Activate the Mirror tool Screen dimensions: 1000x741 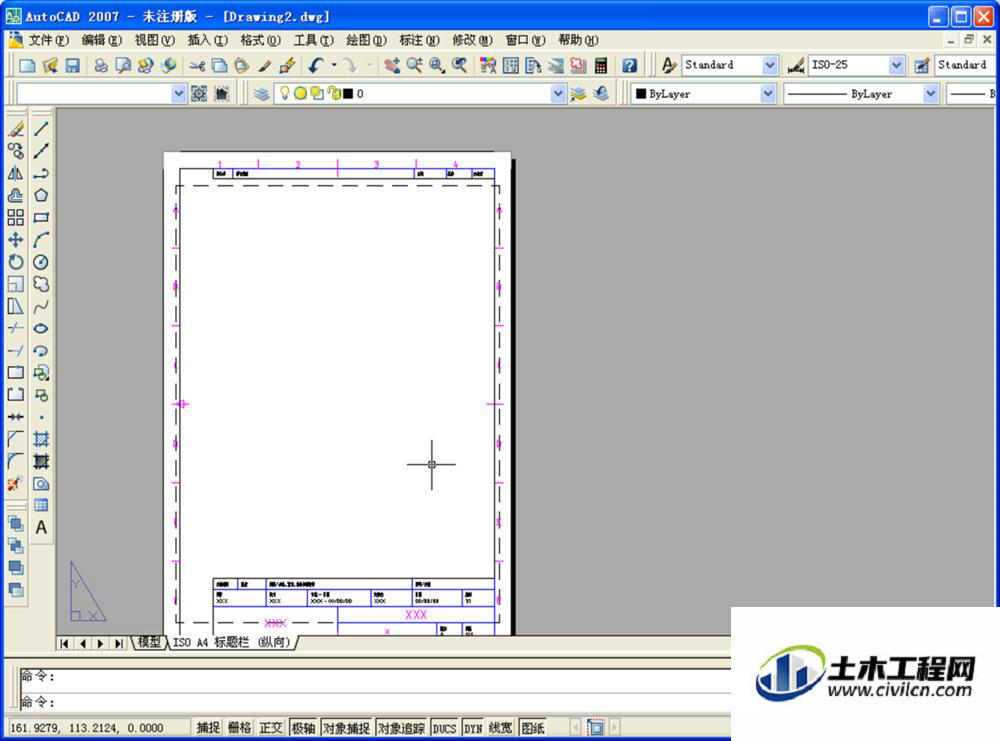point(16,173)
